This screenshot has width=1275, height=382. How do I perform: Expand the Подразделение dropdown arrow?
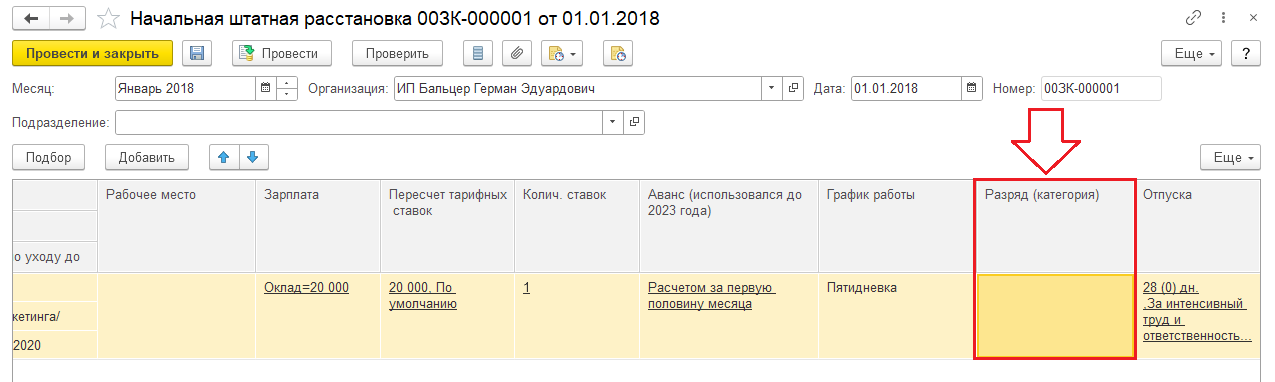click(x=614, y=122)
